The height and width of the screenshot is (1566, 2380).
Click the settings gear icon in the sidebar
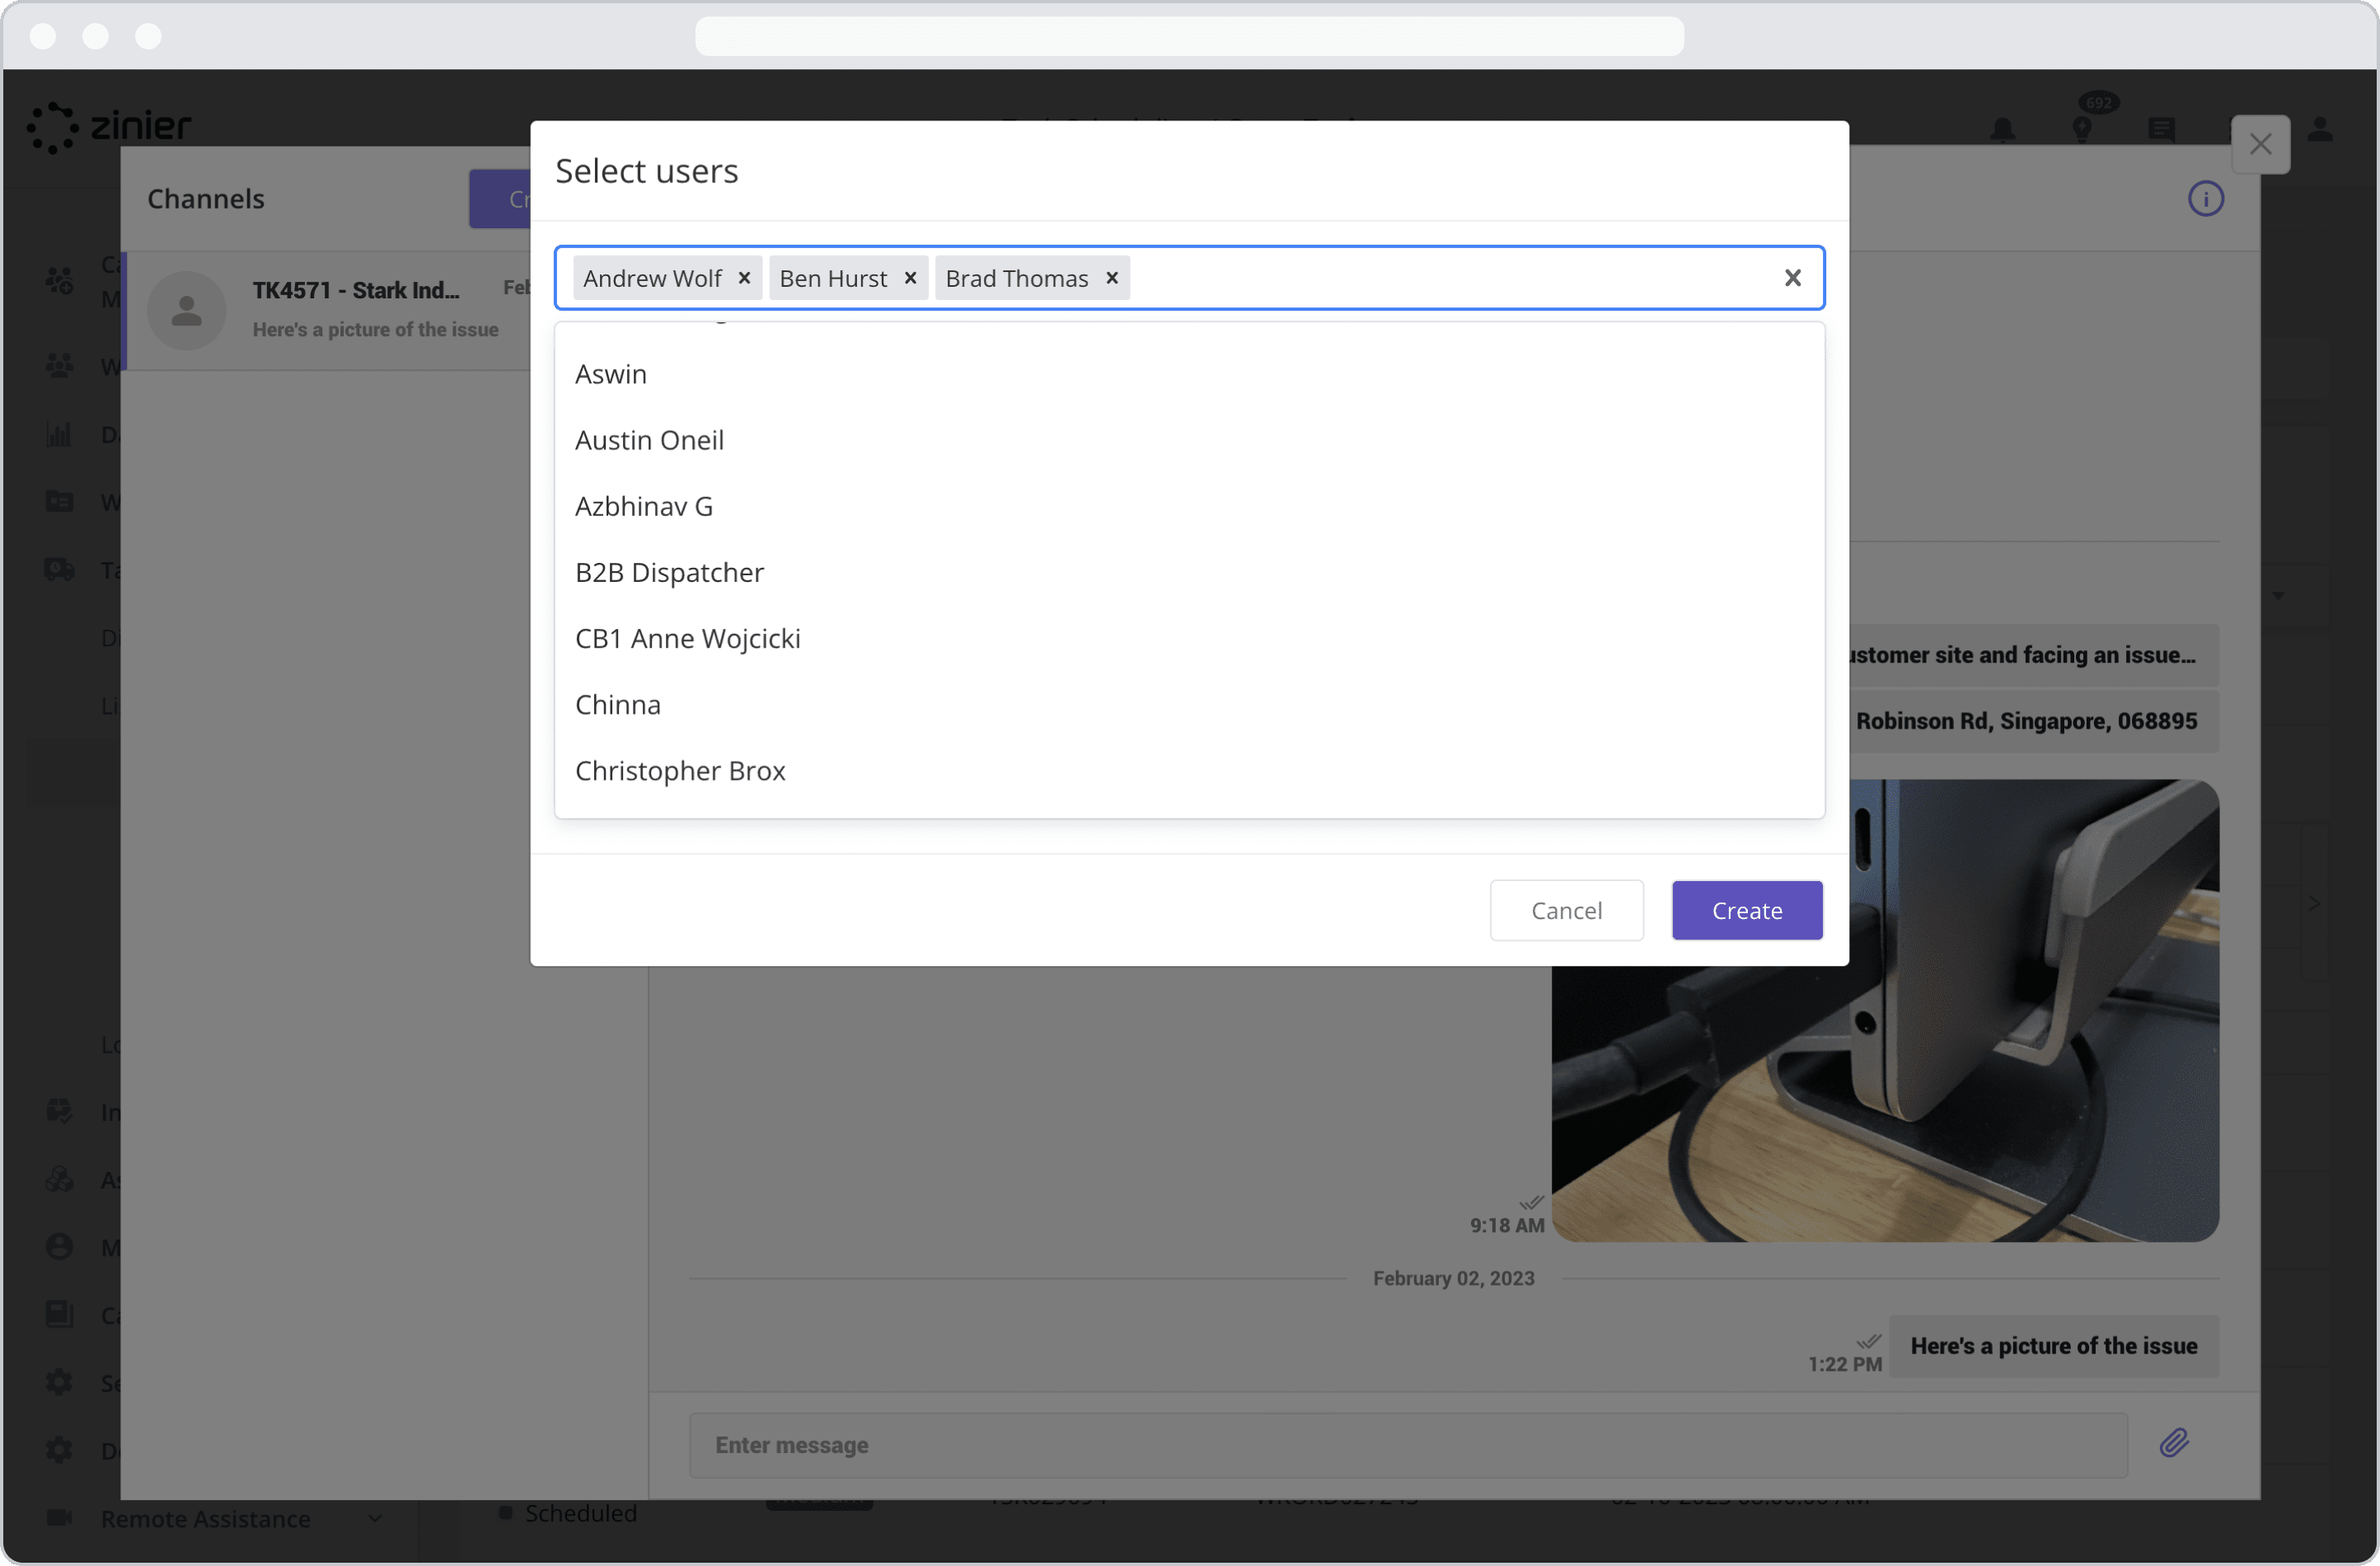tap(59, 1382)
